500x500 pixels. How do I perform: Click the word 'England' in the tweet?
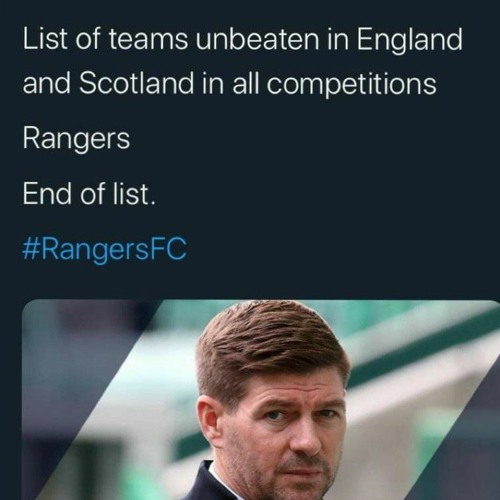tap(410, 40)
